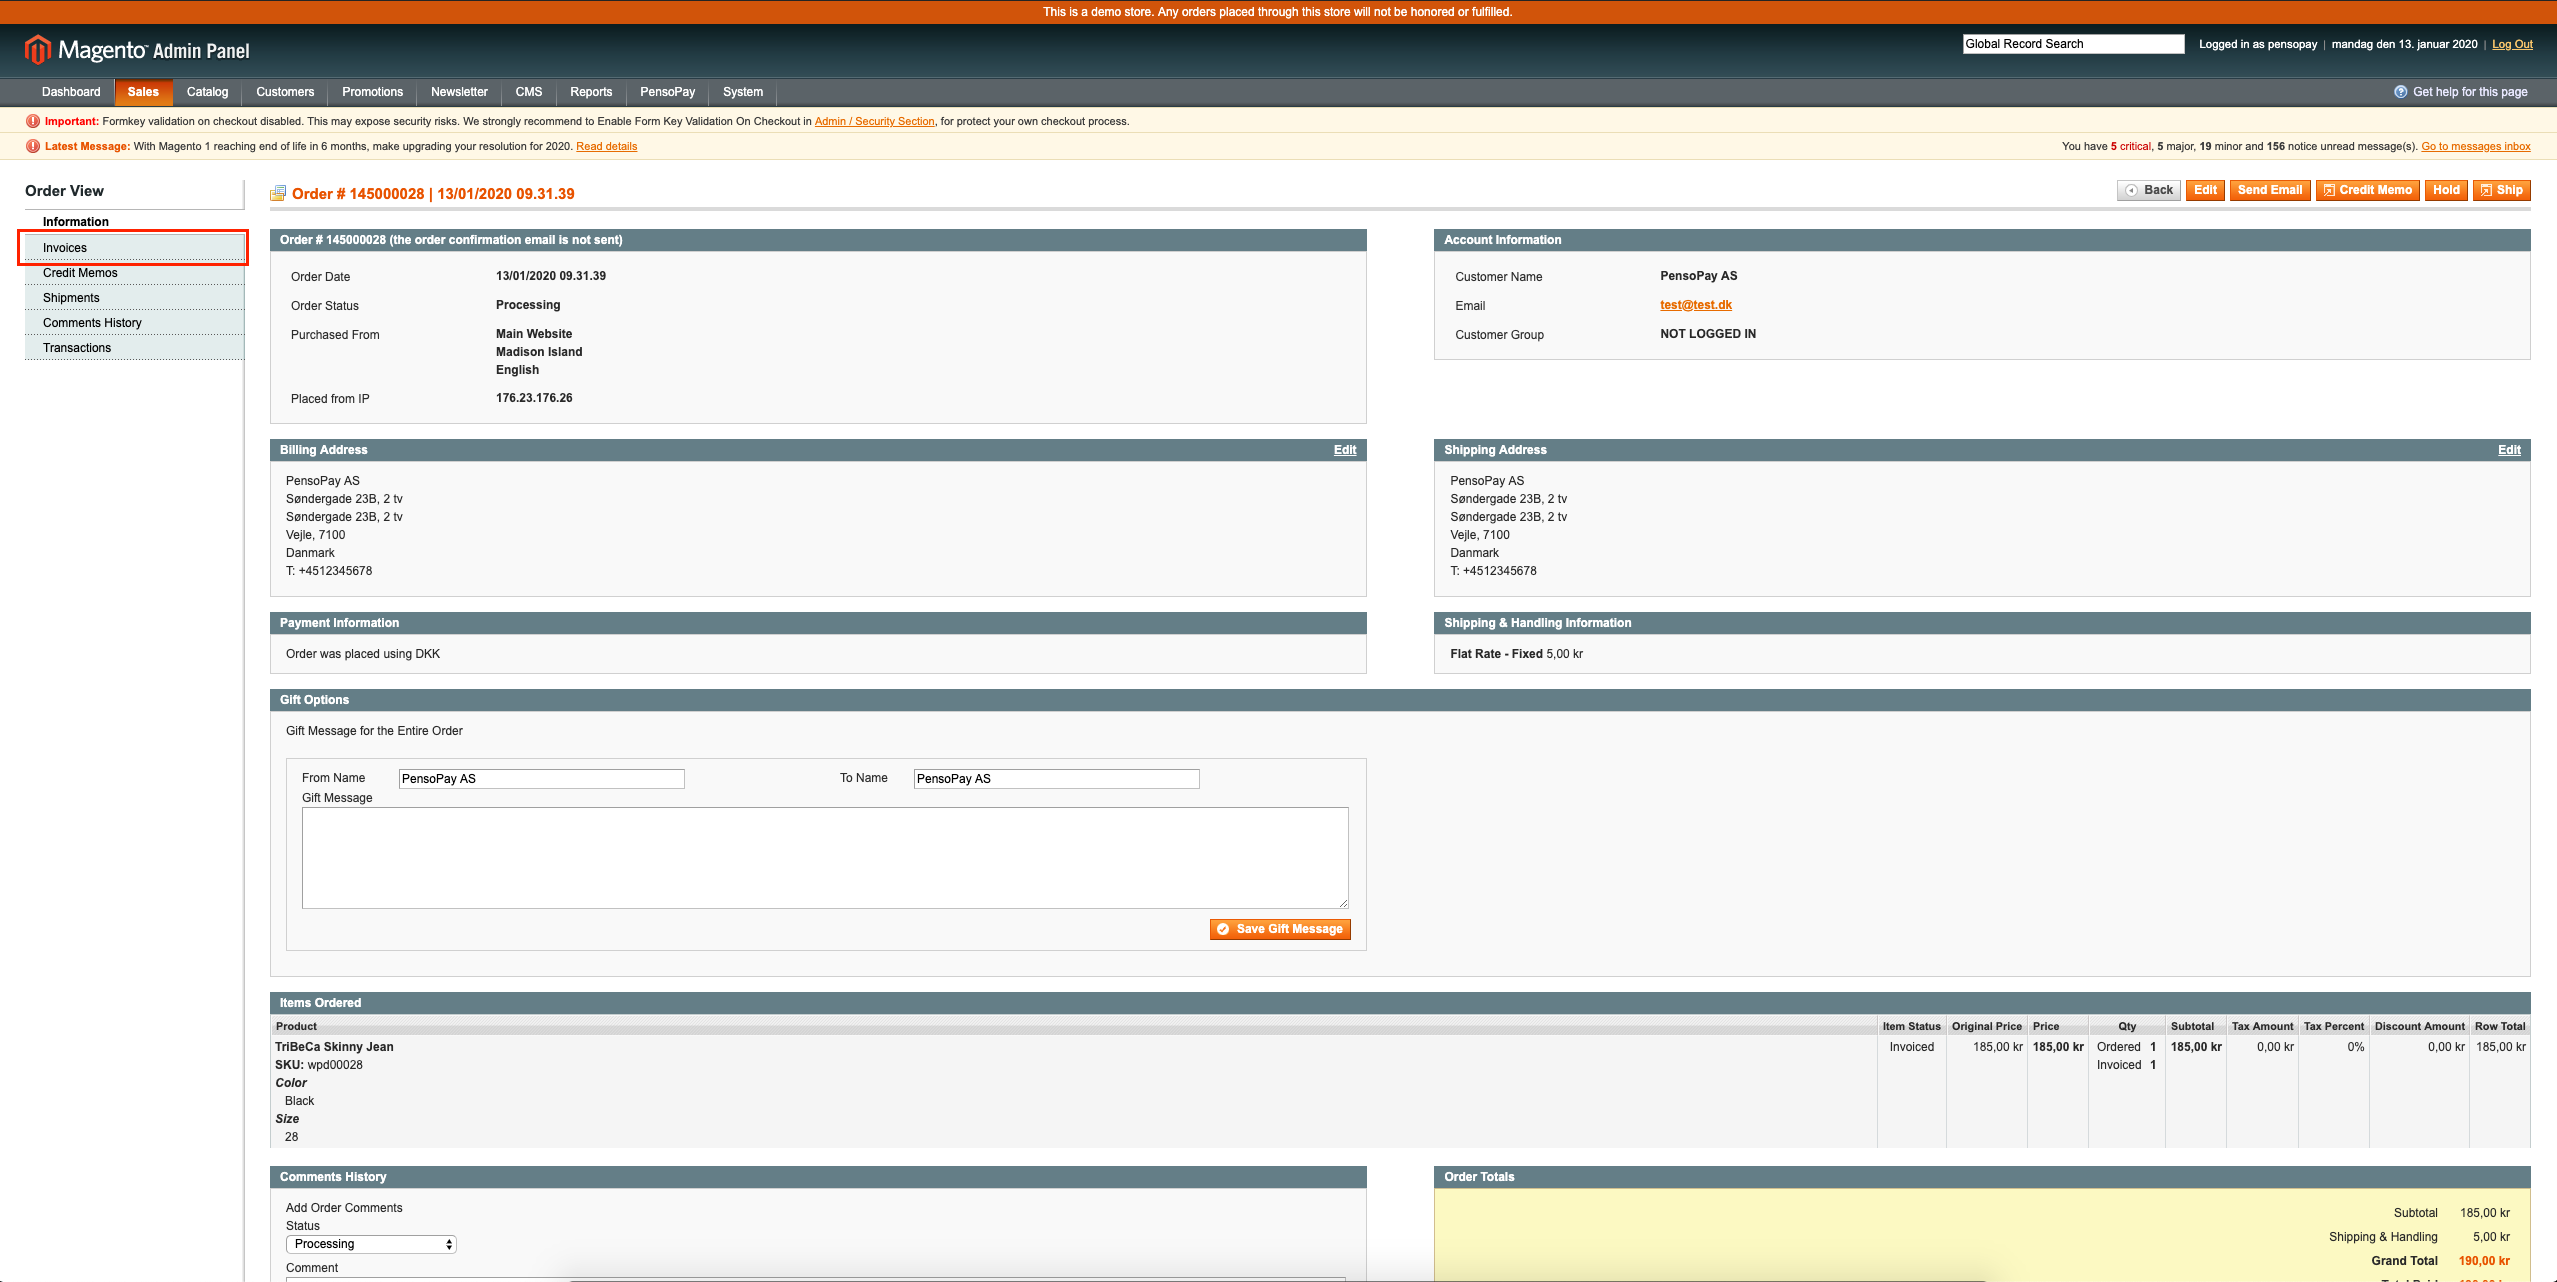Click the Placed from IP value 176.23.176.26

tap(534, 398)
